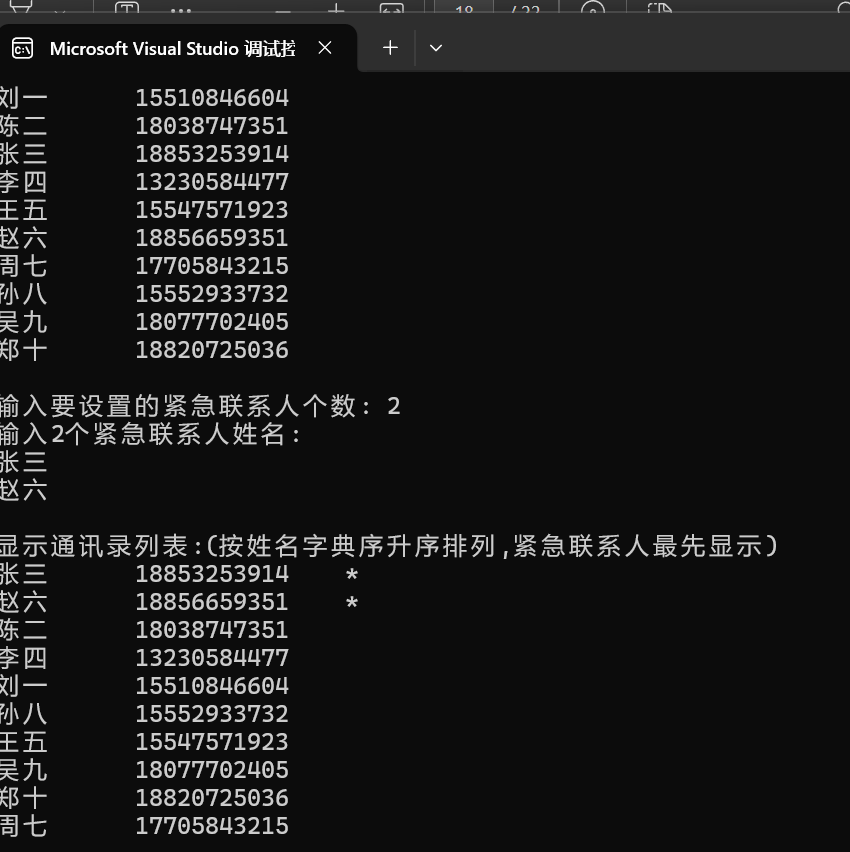Close the 调试控制台 terminal tab
This screenshot has width=850, height=852.
(324, 47)
